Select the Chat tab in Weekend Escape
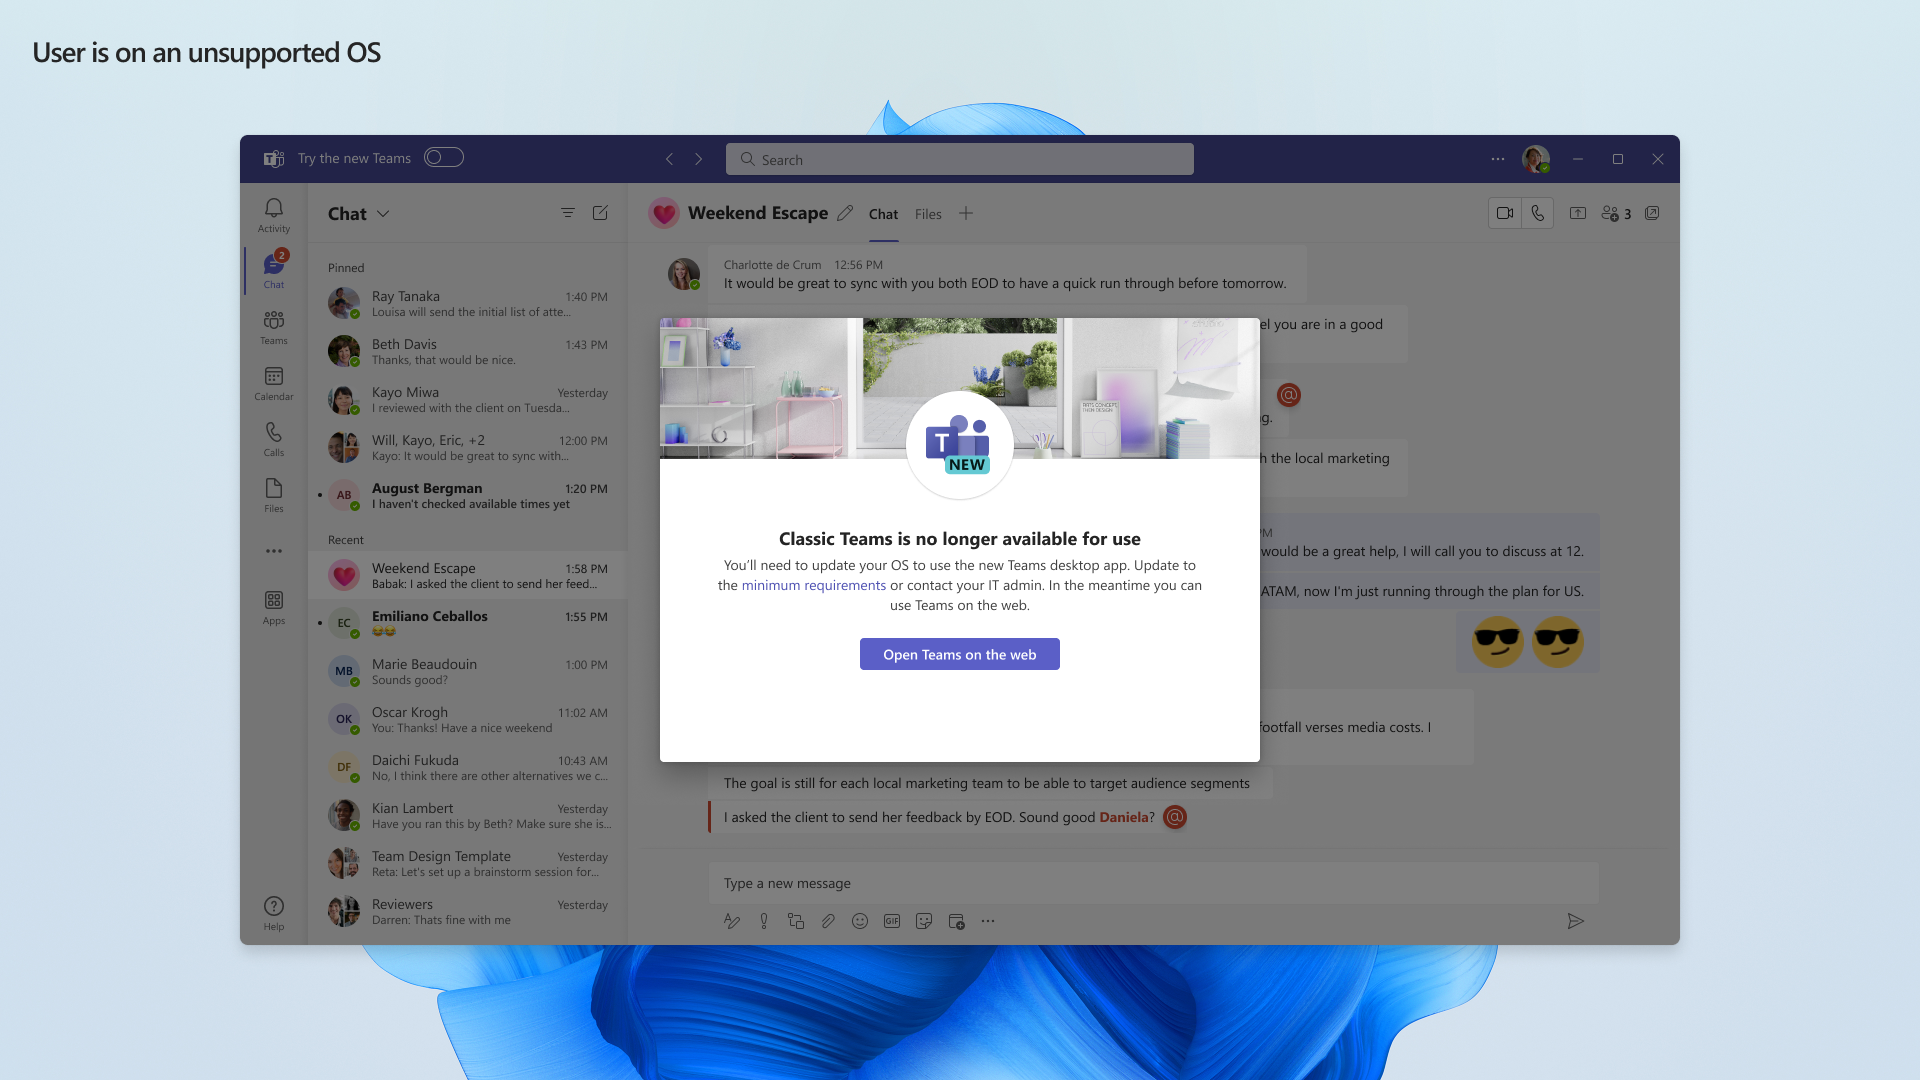This screenshot has width=1920, height=1080. point(881,214)
